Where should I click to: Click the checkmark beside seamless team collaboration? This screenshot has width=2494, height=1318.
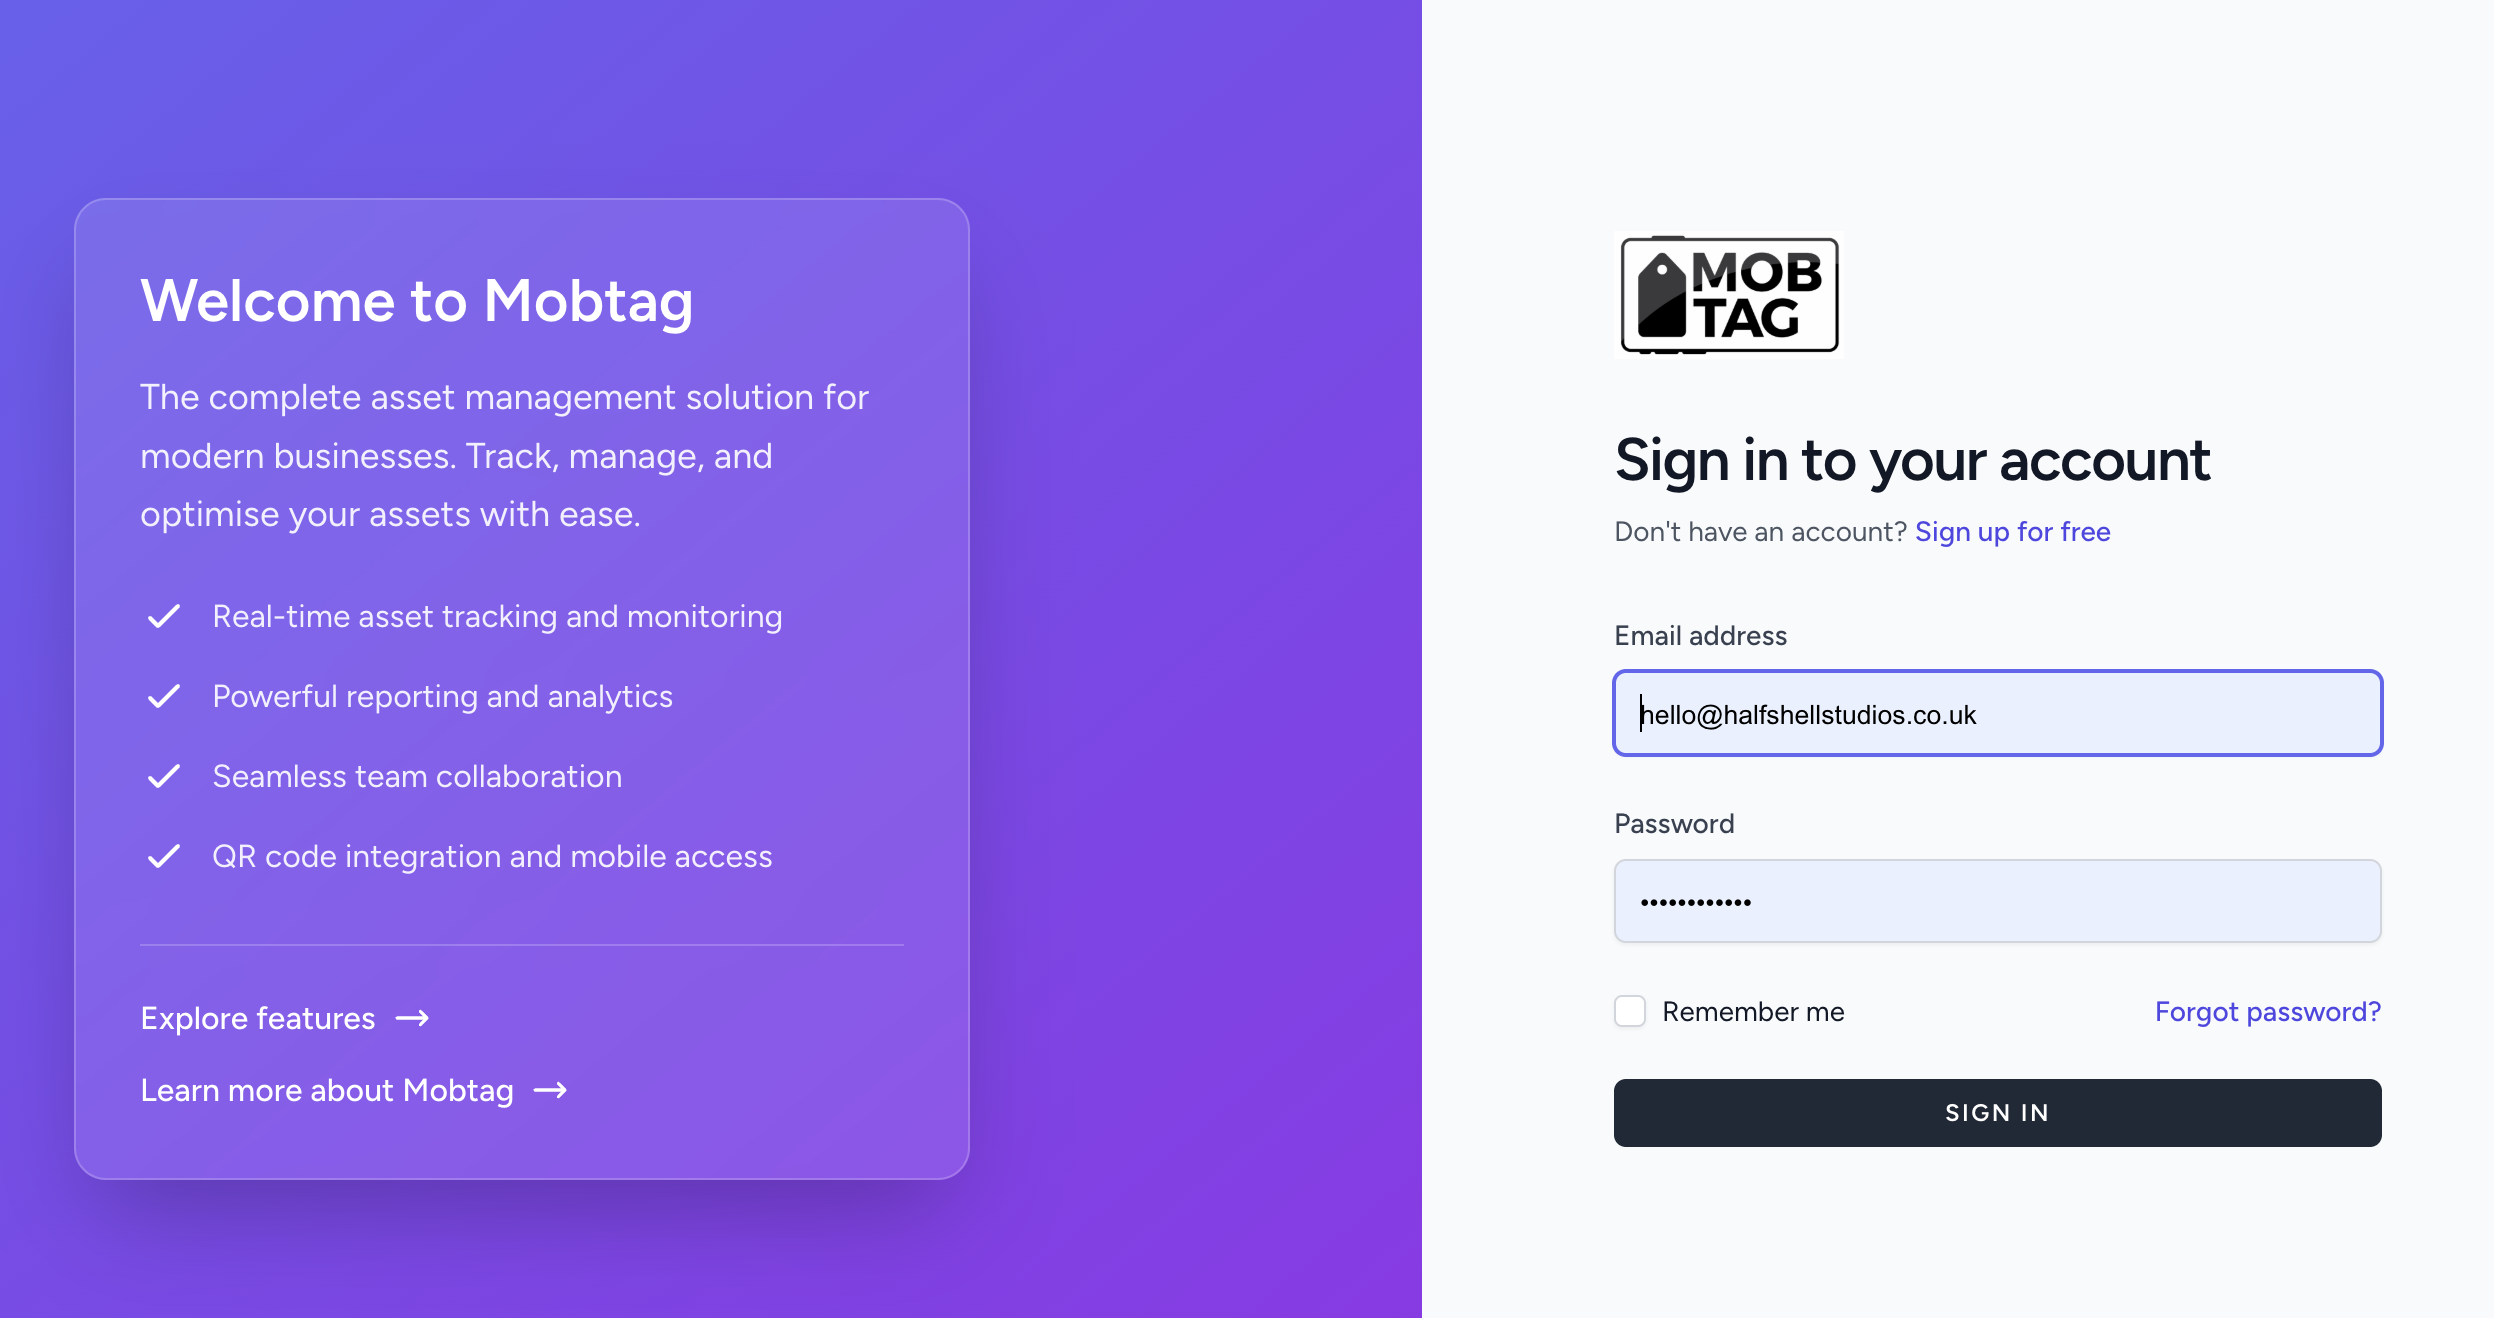[x=165, y=776]
